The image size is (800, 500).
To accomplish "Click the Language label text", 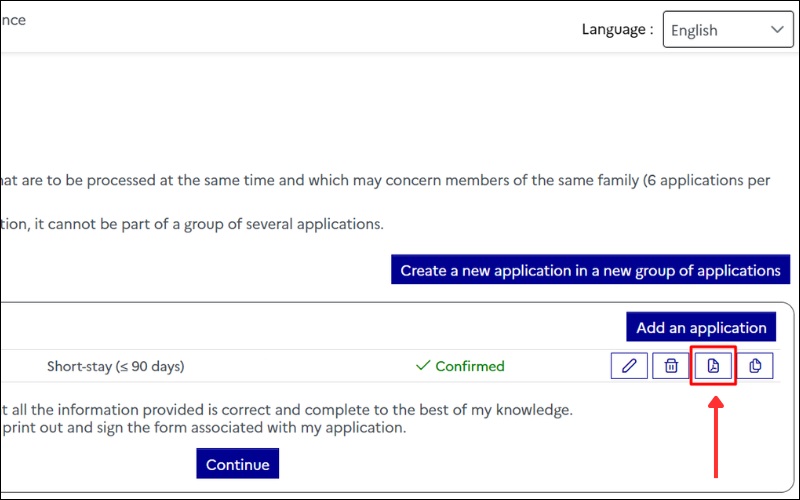I will [x=617, y=30].
